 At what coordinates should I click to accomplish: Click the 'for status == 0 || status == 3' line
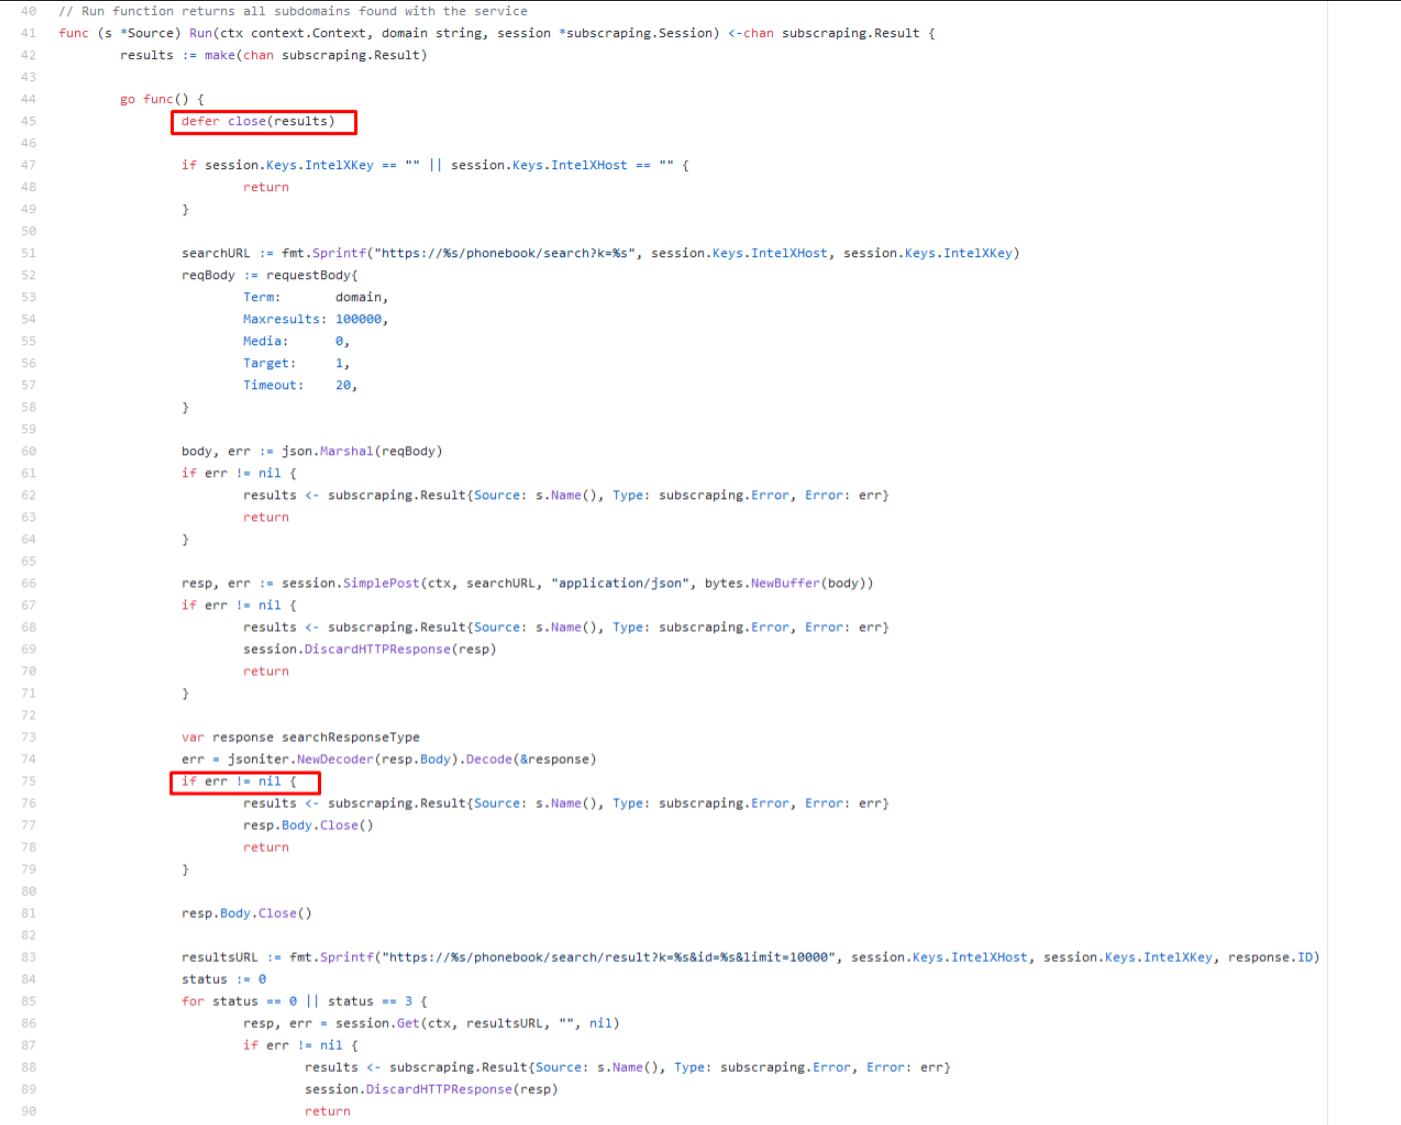click(x=305, y=1001)
